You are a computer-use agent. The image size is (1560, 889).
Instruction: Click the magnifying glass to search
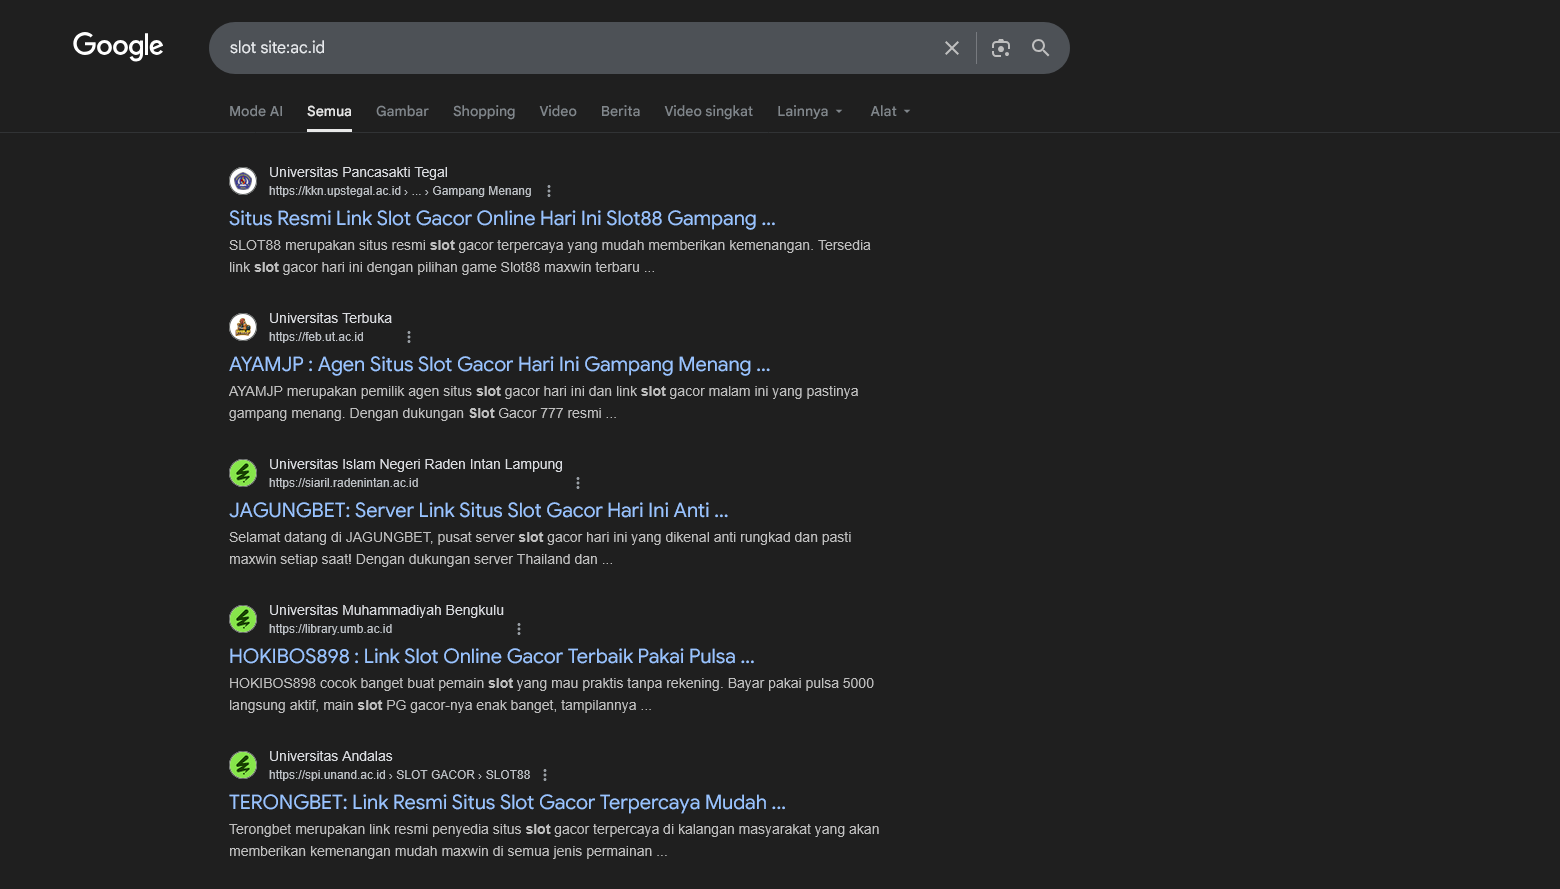1040,47
